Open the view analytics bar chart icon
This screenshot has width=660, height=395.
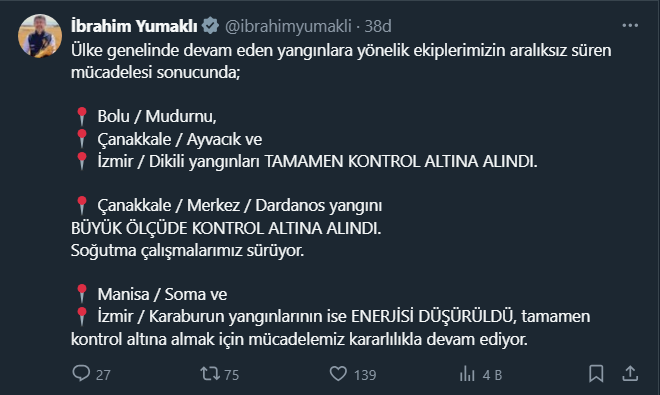click(x=467, y=374)
